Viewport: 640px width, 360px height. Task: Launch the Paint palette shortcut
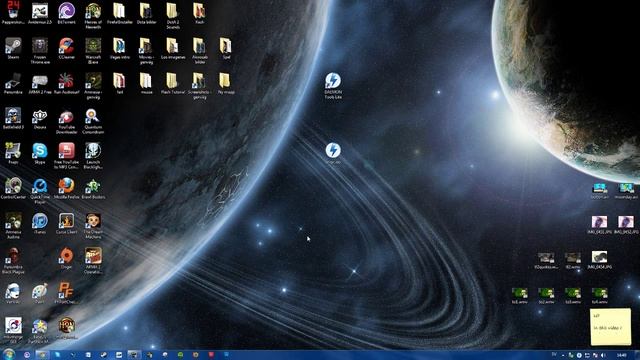click(x=40, y=293)
